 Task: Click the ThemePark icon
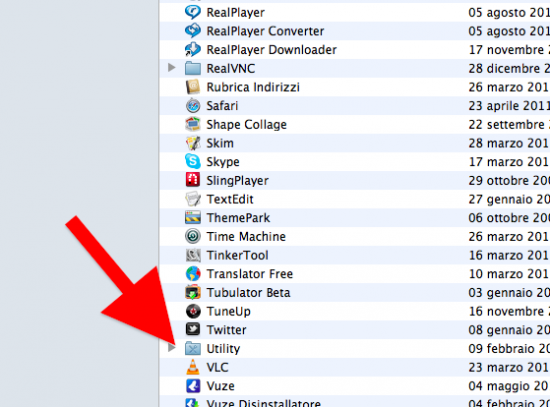tap(193, 218)
